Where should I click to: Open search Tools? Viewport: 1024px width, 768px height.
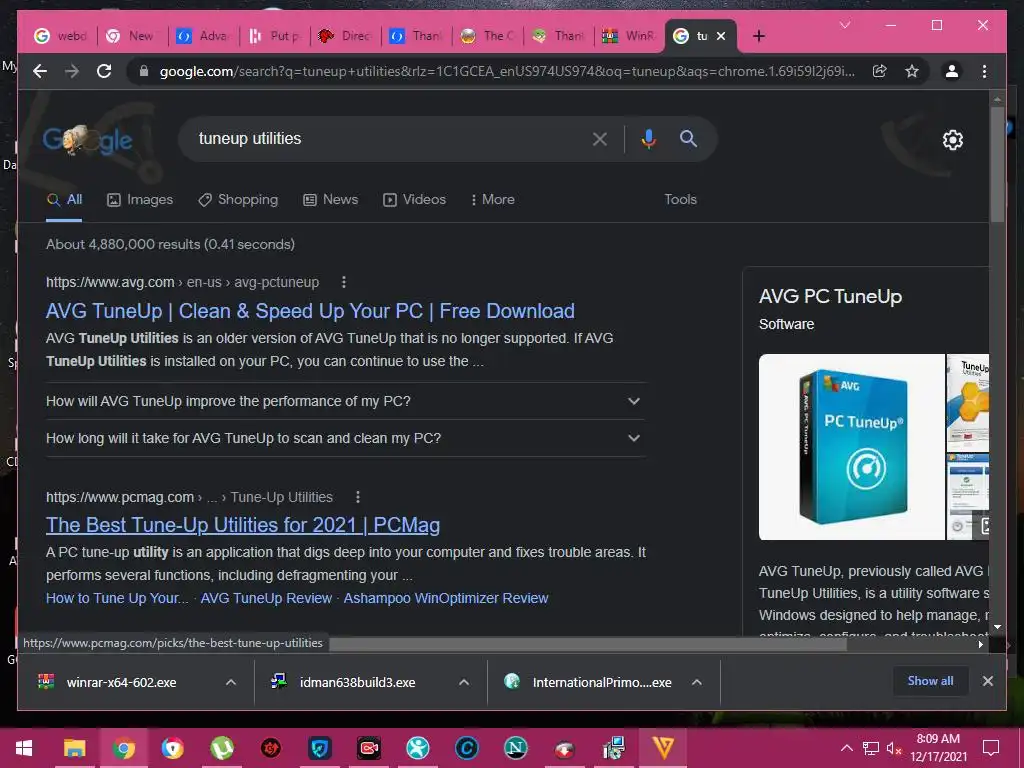pos(680,199)
